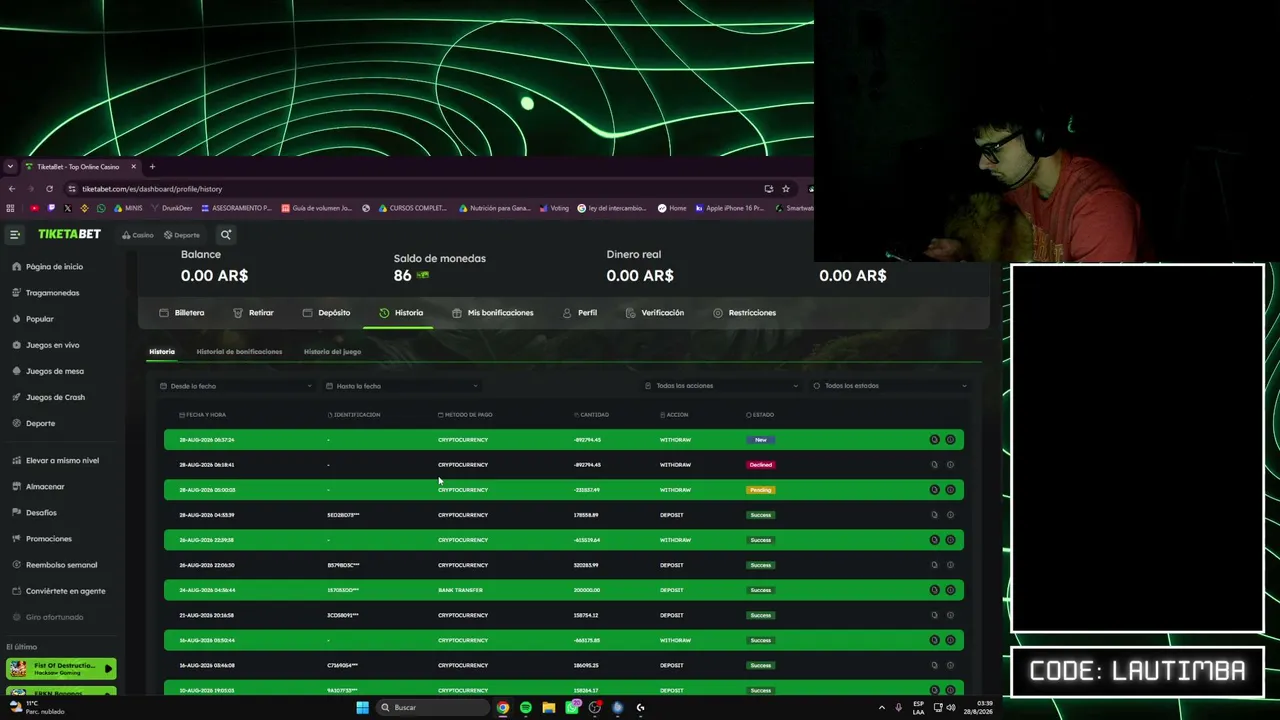Open Google Chrome from the taskbar
This screenshot has width=1280, height=720.
click(x=503, y=707)
